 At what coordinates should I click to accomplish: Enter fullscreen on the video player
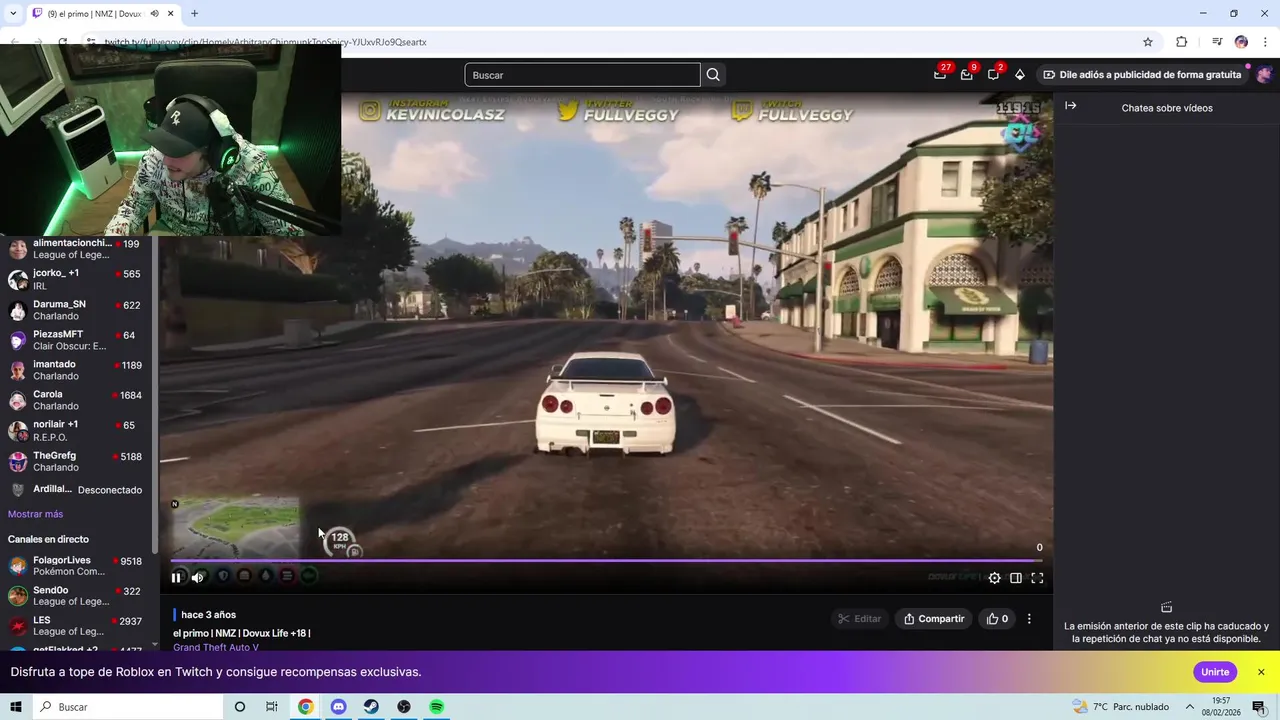[1037, 578]
